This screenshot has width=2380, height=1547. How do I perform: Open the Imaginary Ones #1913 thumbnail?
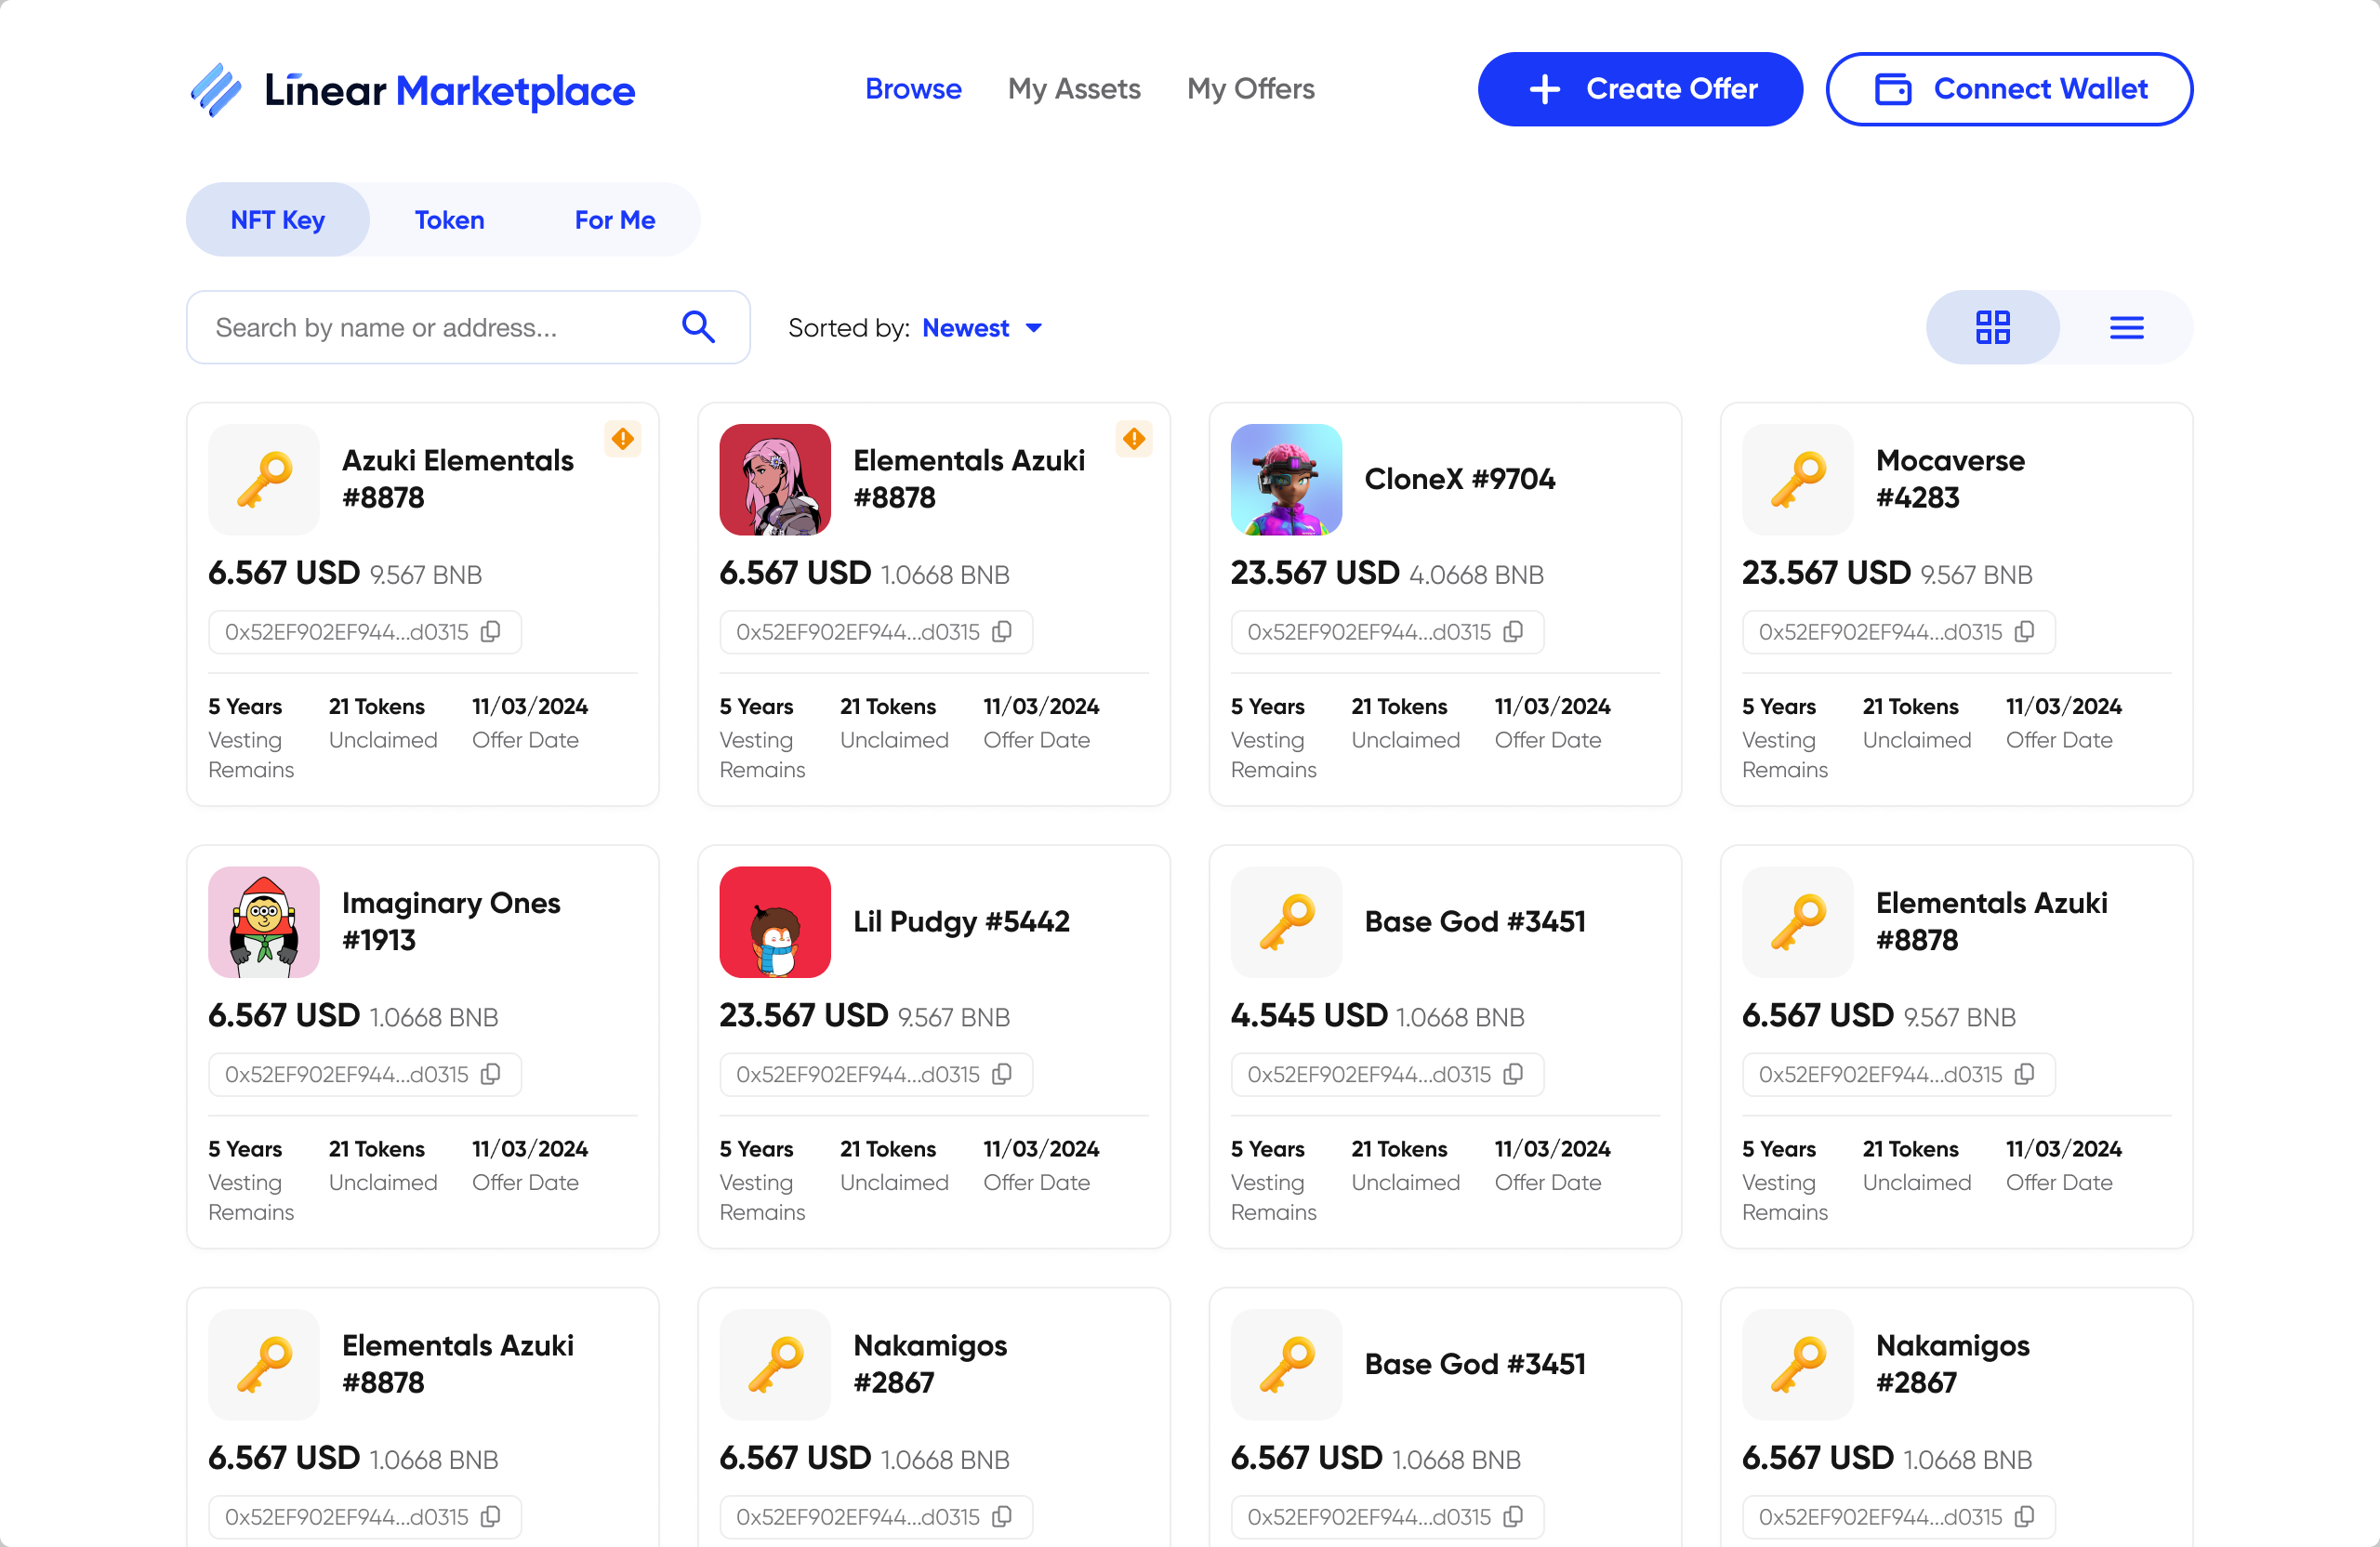pyautogui.click(x=264, y=922)
